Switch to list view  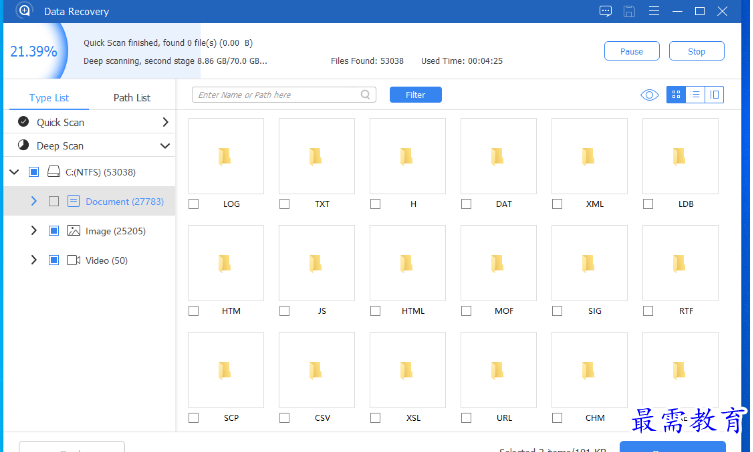tap(695, 95)
